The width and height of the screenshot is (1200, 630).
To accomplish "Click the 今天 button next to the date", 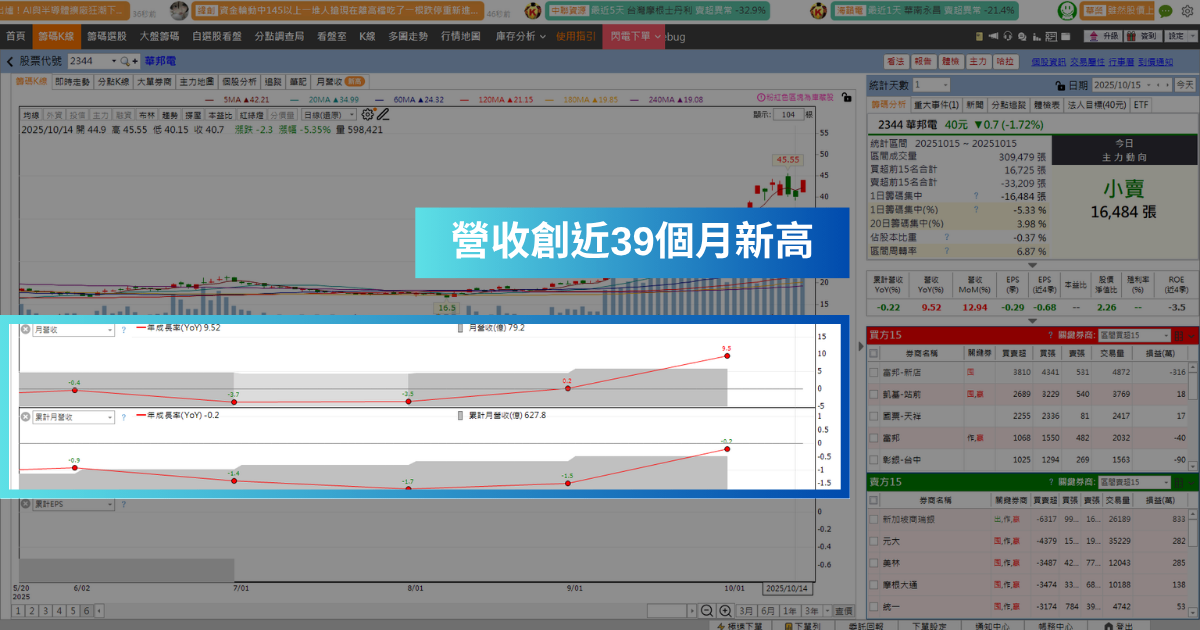I will tap(1186, 84).
